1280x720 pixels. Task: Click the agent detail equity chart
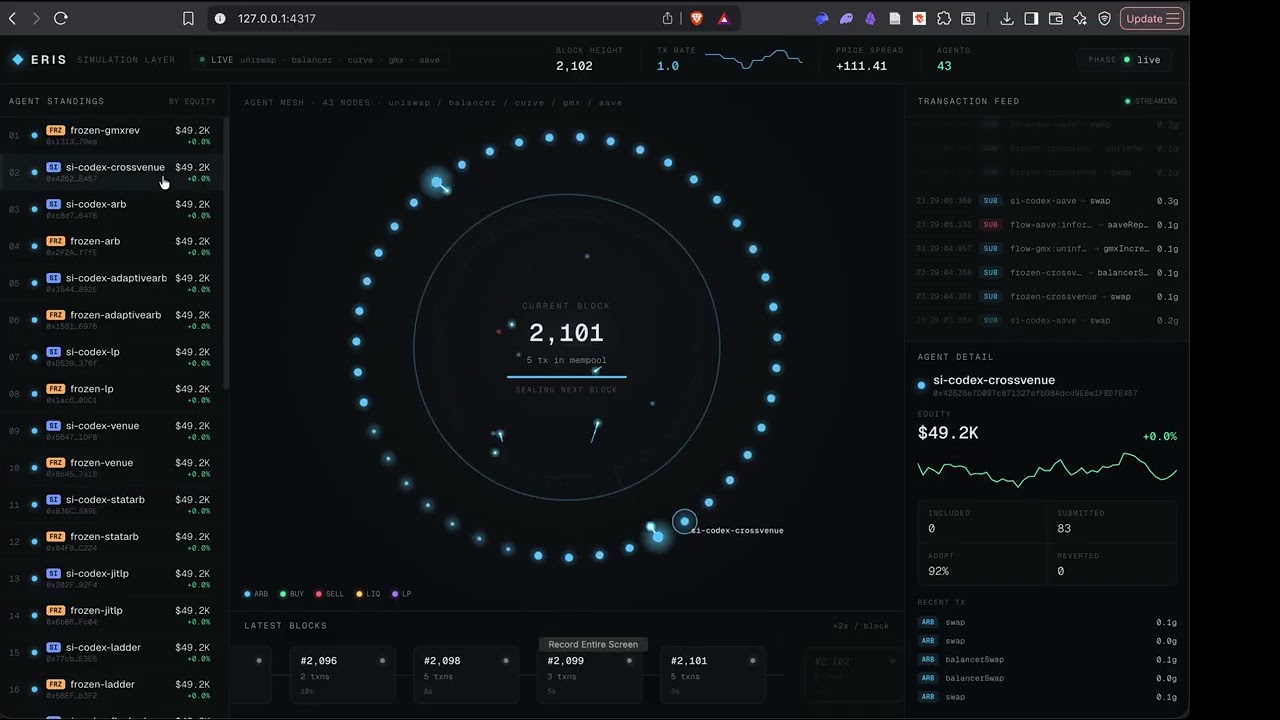point(1047,469)
